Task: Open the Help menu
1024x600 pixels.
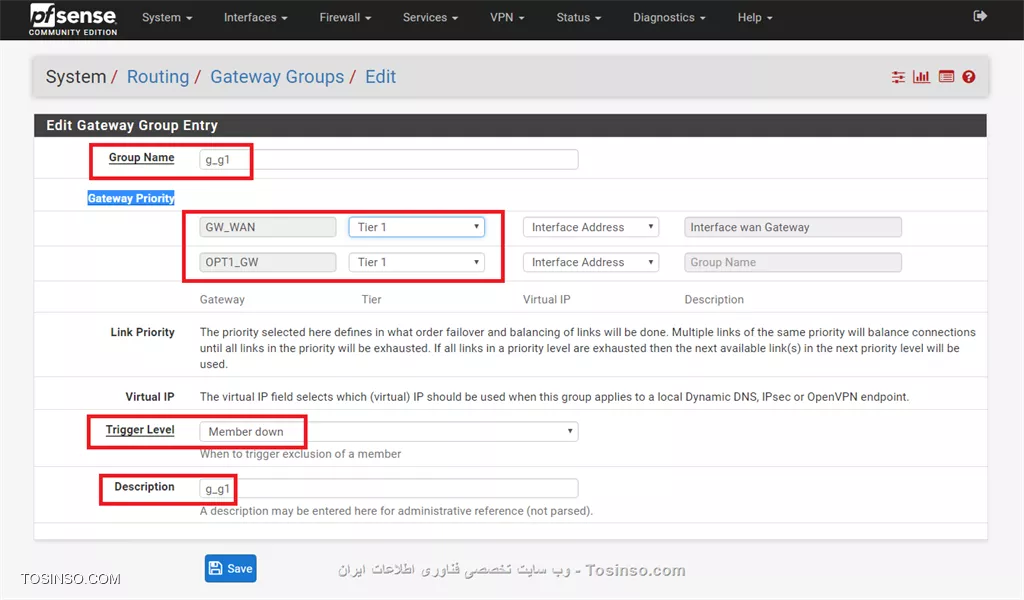Action: click(x=755, y=18)
